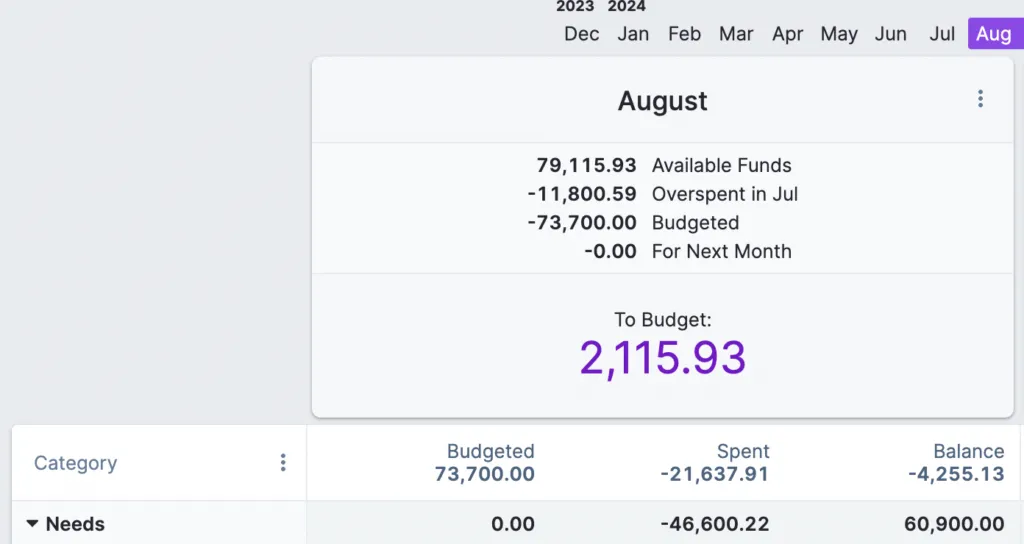Collapse the Needs category group
1024x544 pixels.
[x=33, y=524]
